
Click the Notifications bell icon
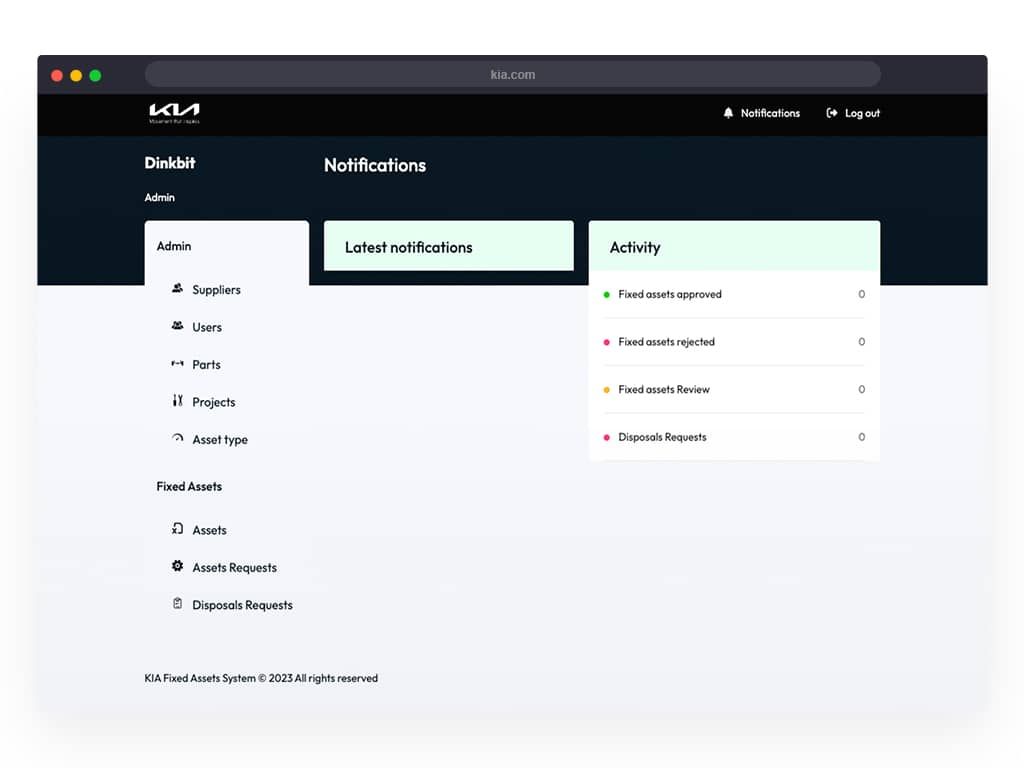(x=728, y=113)
